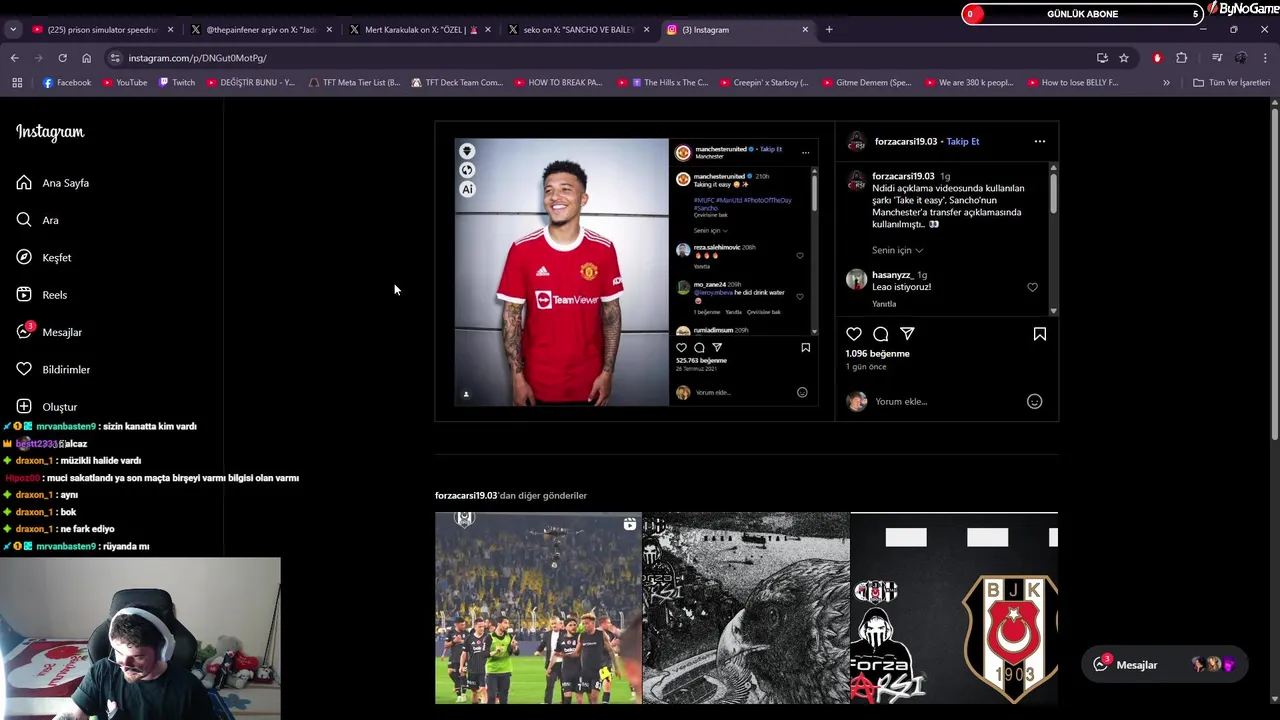Open the floating Mesajlar chat button
Screen dimensions: 1280x720
tap(1164, 665)
